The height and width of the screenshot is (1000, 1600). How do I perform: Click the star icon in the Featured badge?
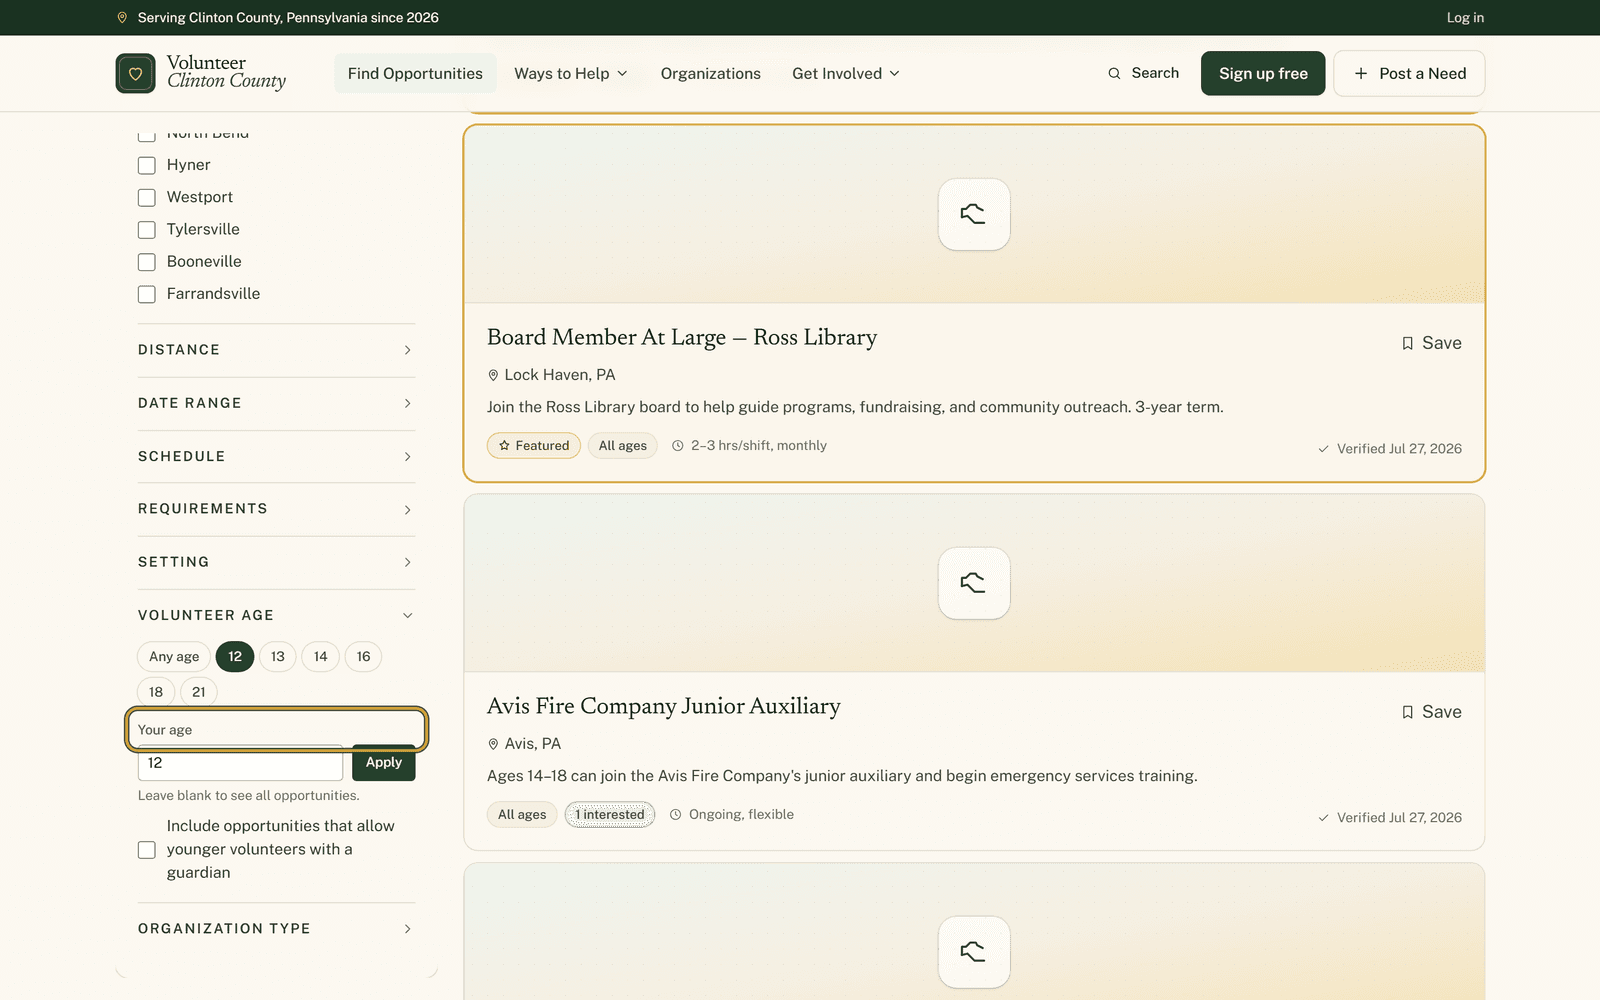point(504,446)
